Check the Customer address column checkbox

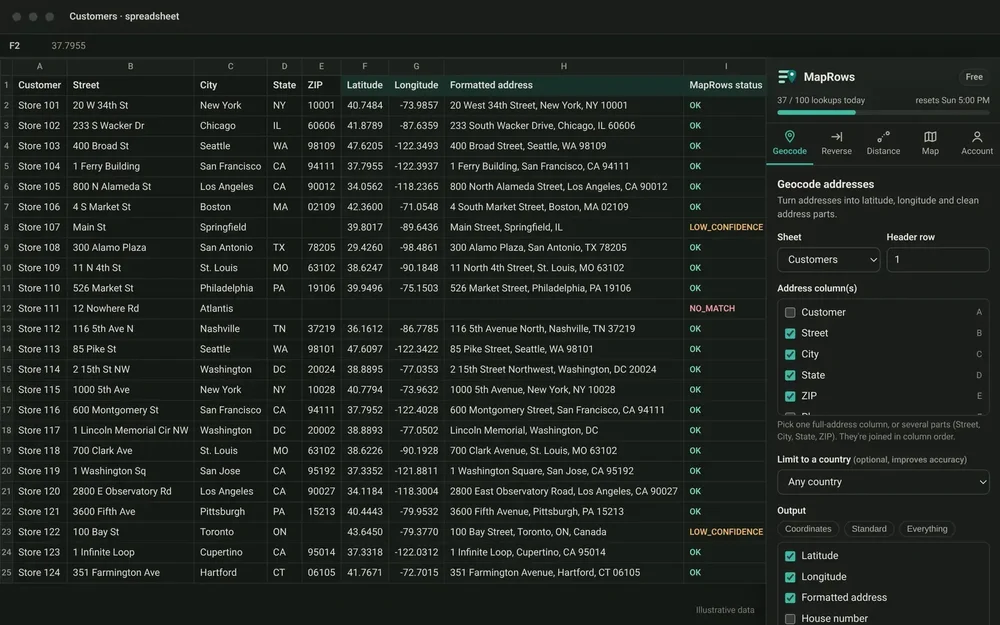click(x=790, y=312)
